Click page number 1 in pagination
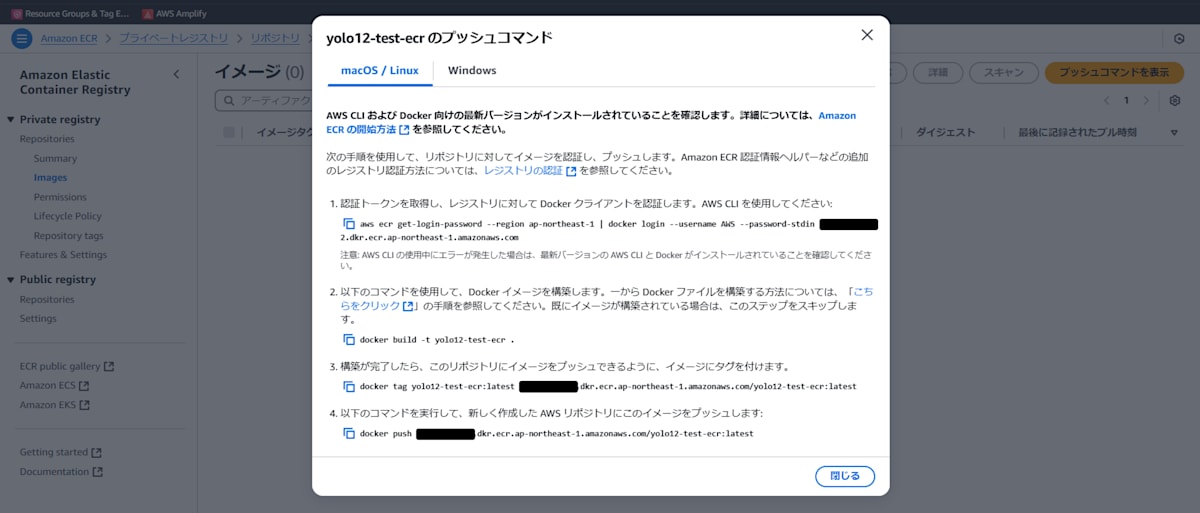Screen dimensions: 1200x513 click(1126, 101)
